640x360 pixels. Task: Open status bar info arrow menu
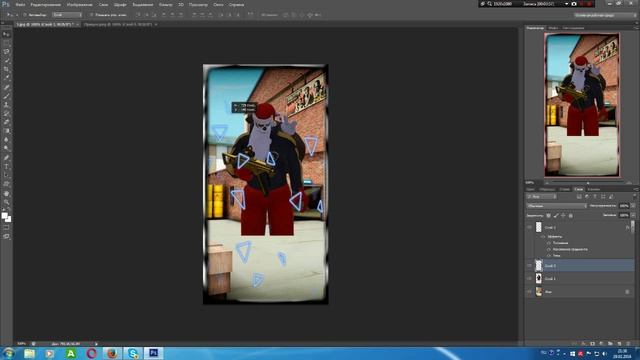click(96, 344)
